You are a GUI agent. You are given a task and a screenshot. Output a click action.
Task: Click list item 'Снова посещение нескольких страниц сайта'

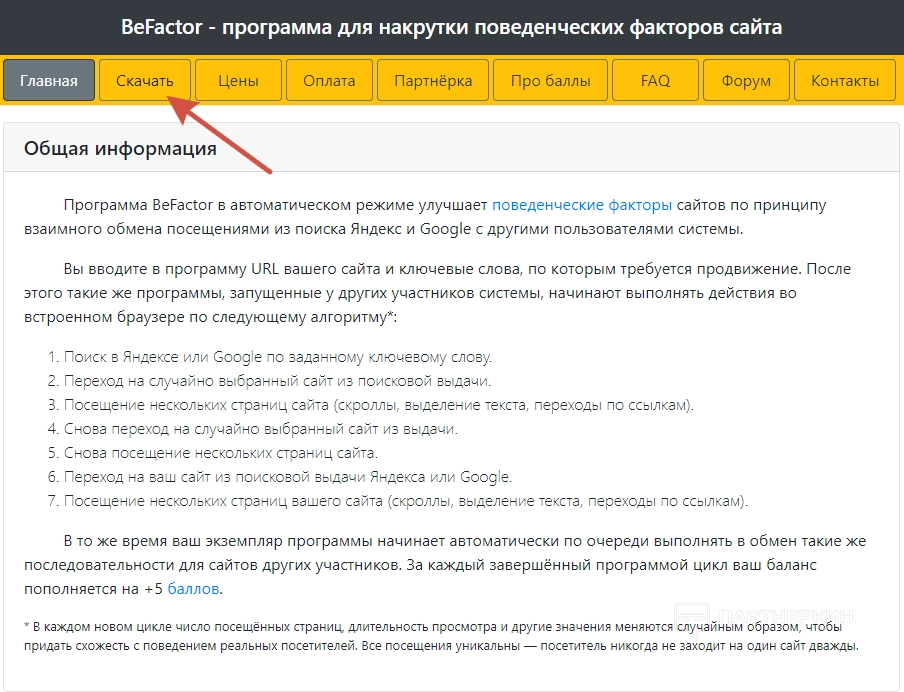click(221, 453)
